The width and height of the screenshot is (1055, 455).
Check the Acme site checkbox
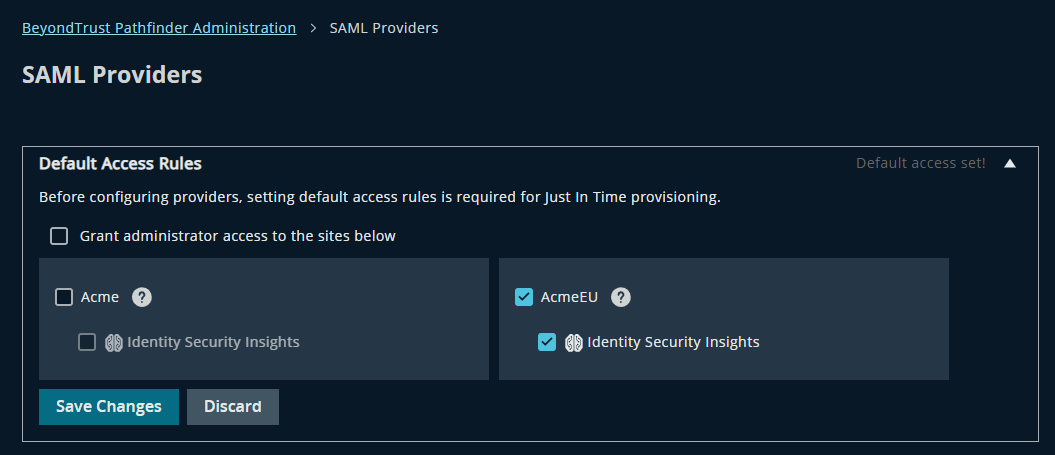point(64,297)
